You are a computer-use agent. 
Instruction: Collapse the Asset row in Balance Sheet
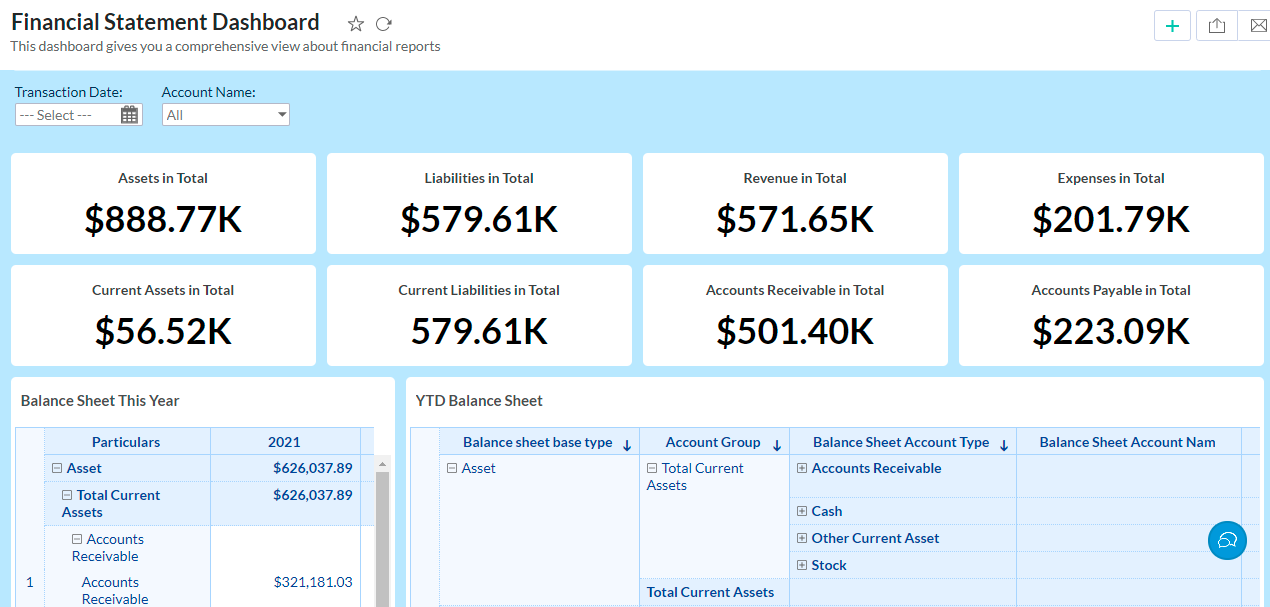click(x=57, y=468)
